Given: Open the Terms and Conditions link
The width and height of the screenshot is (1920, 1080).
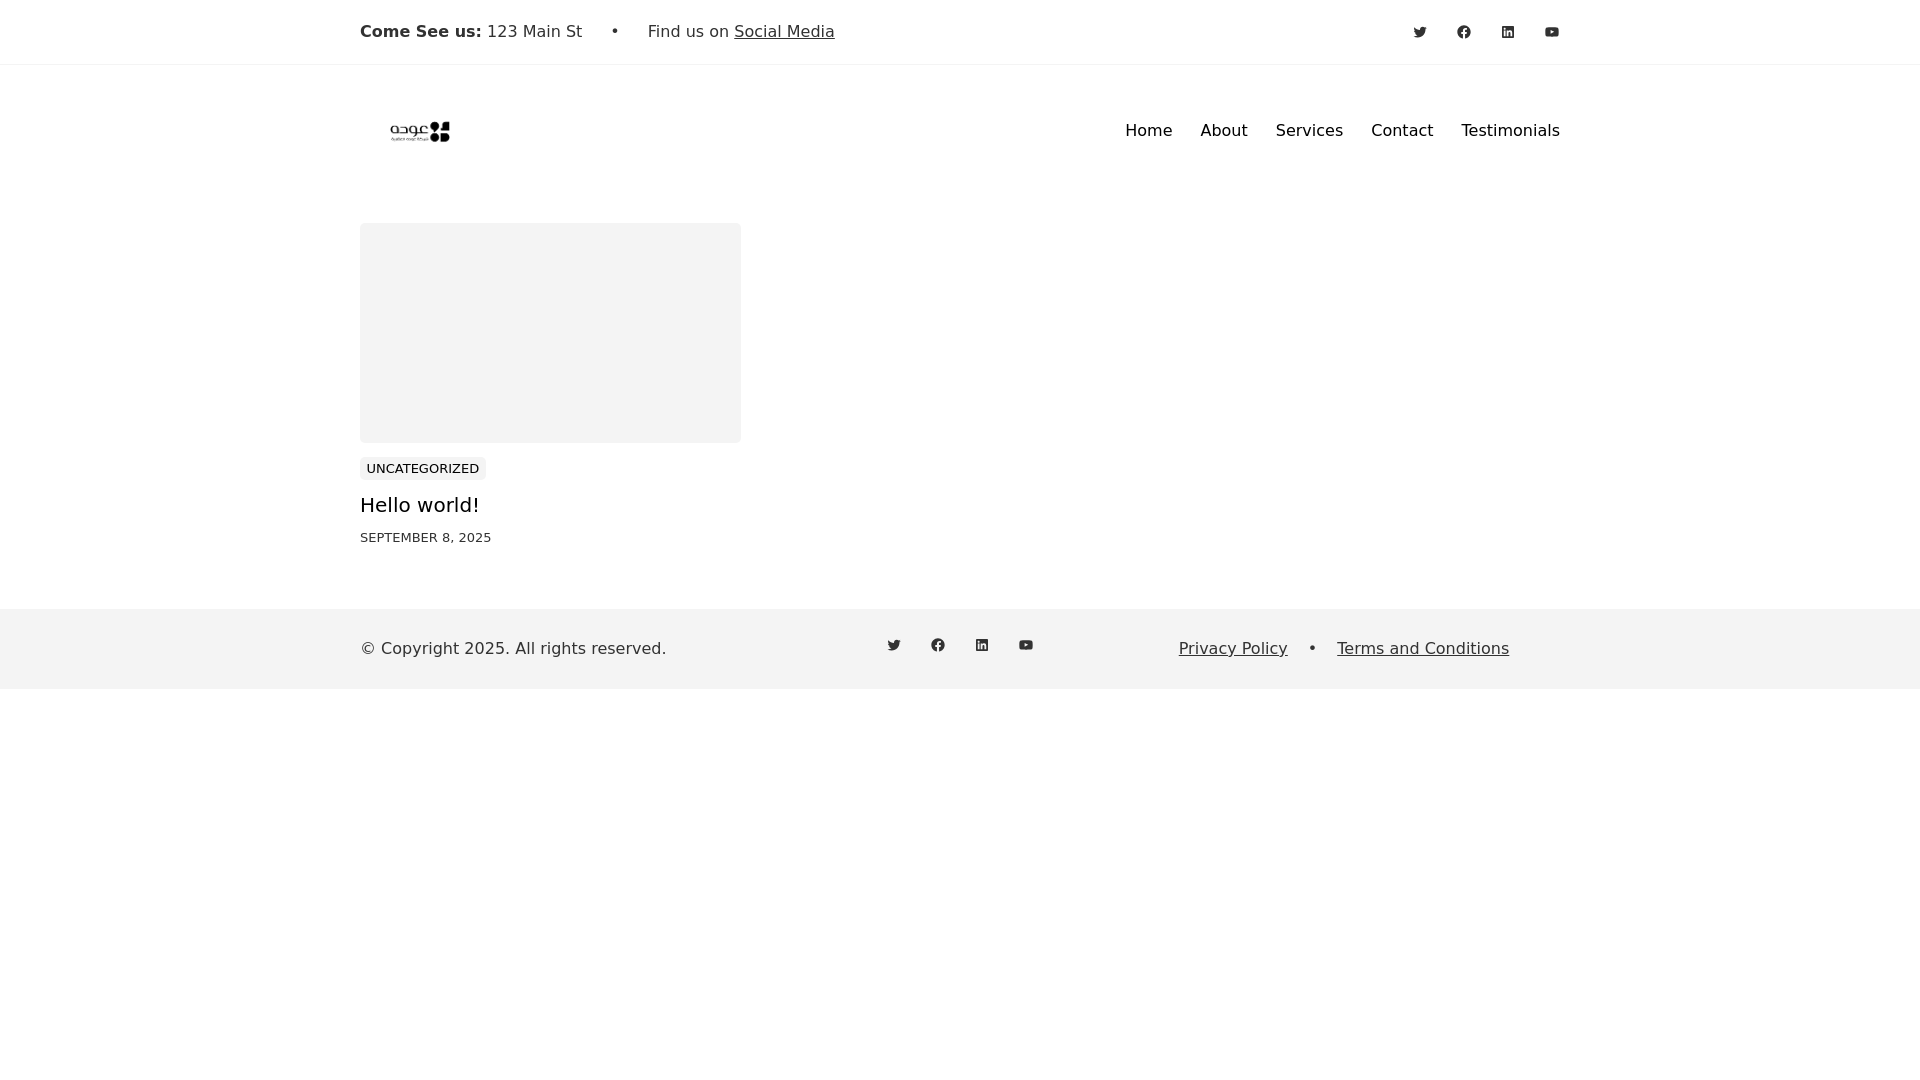Looking at the screenshot, I should [1423, 649].
